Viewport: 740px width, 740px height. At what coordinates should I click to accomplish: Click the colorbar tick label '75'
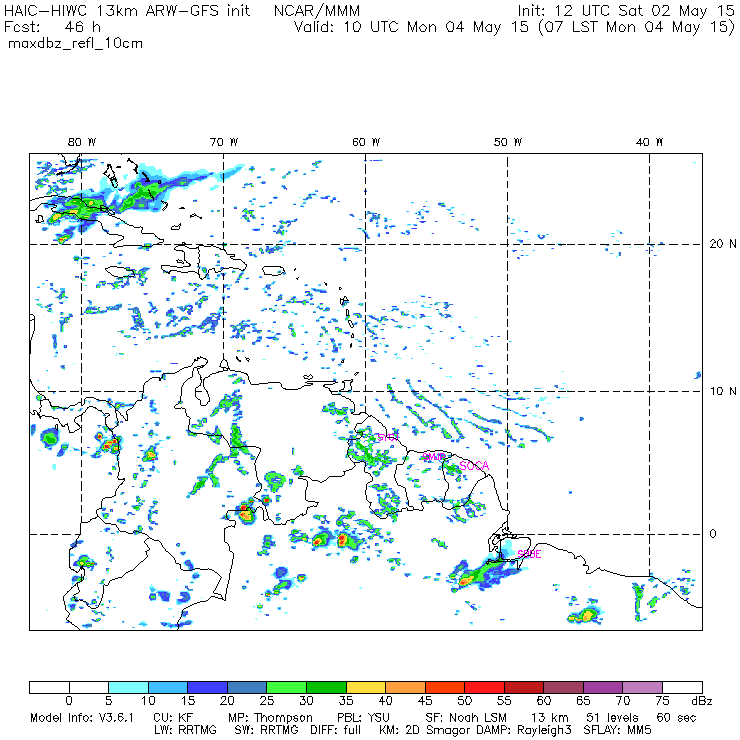point(662,701)
